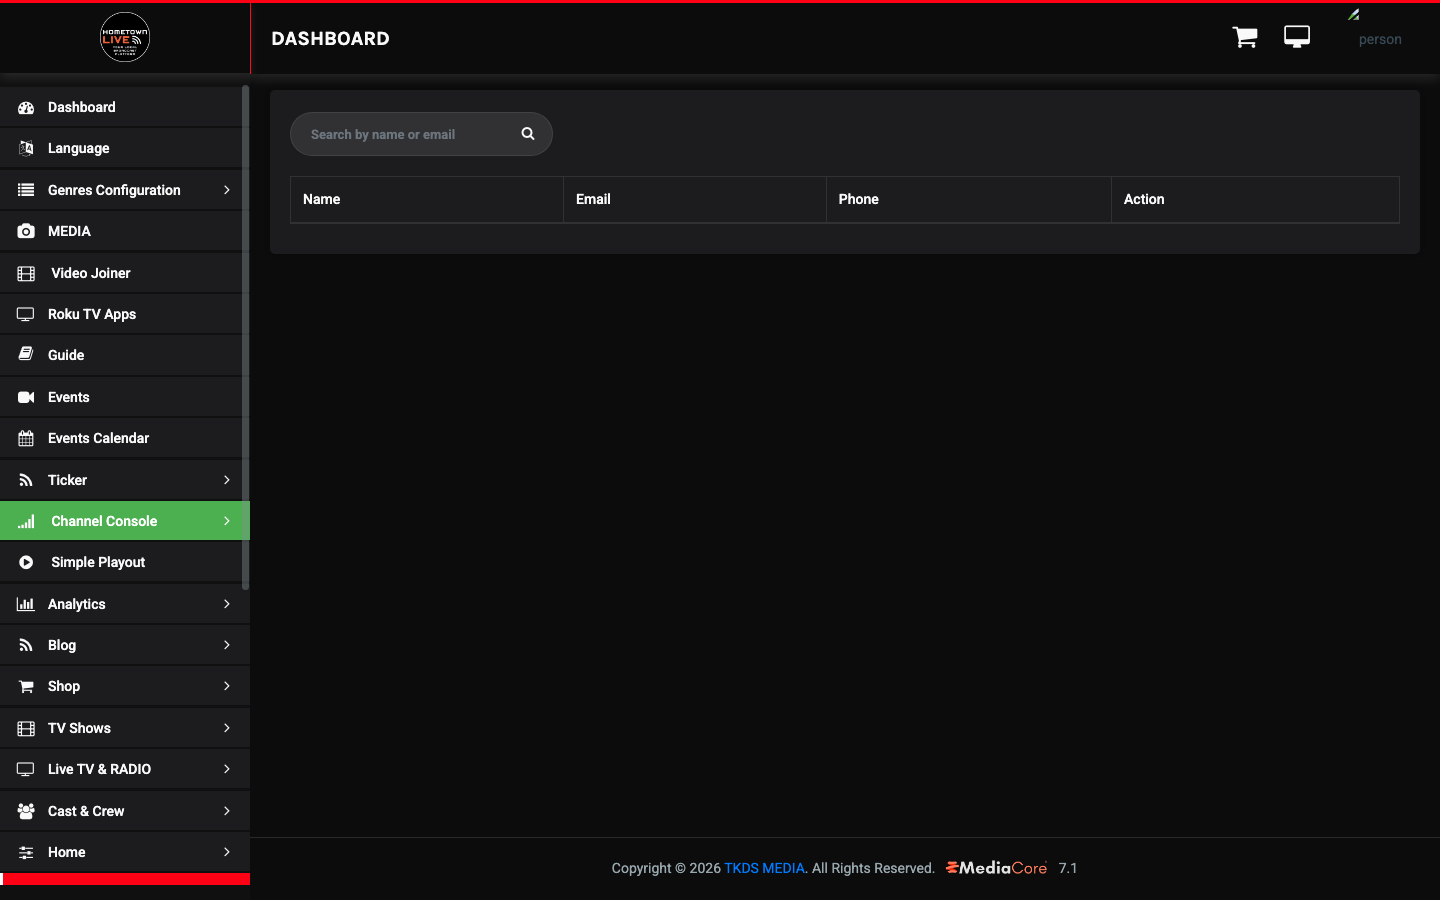Image resolution: width=1440 pixels, height=900 pixels.
Task: Click the Name column header
Action: click(x=427, y=200)
